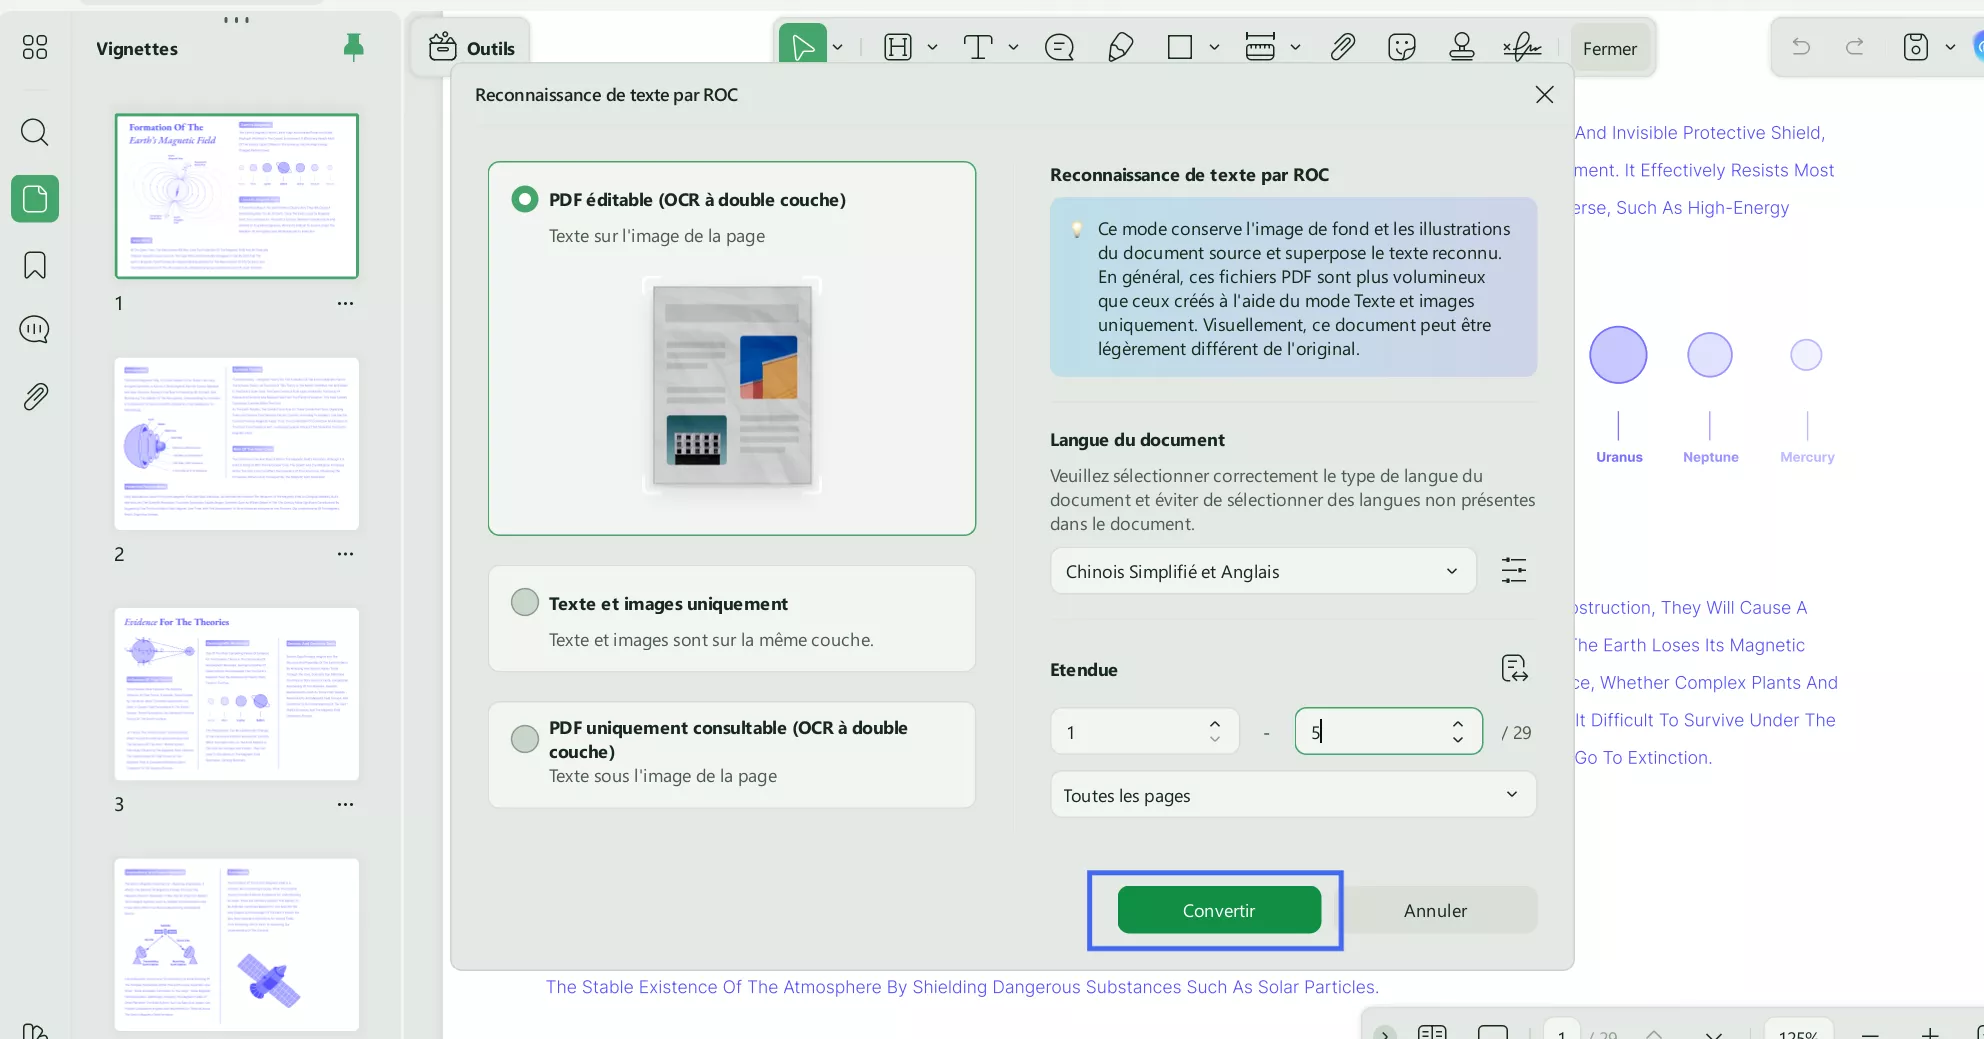1984x1039 pixels.
Task: Select the measurement ruler tool
Action: 1260,47
